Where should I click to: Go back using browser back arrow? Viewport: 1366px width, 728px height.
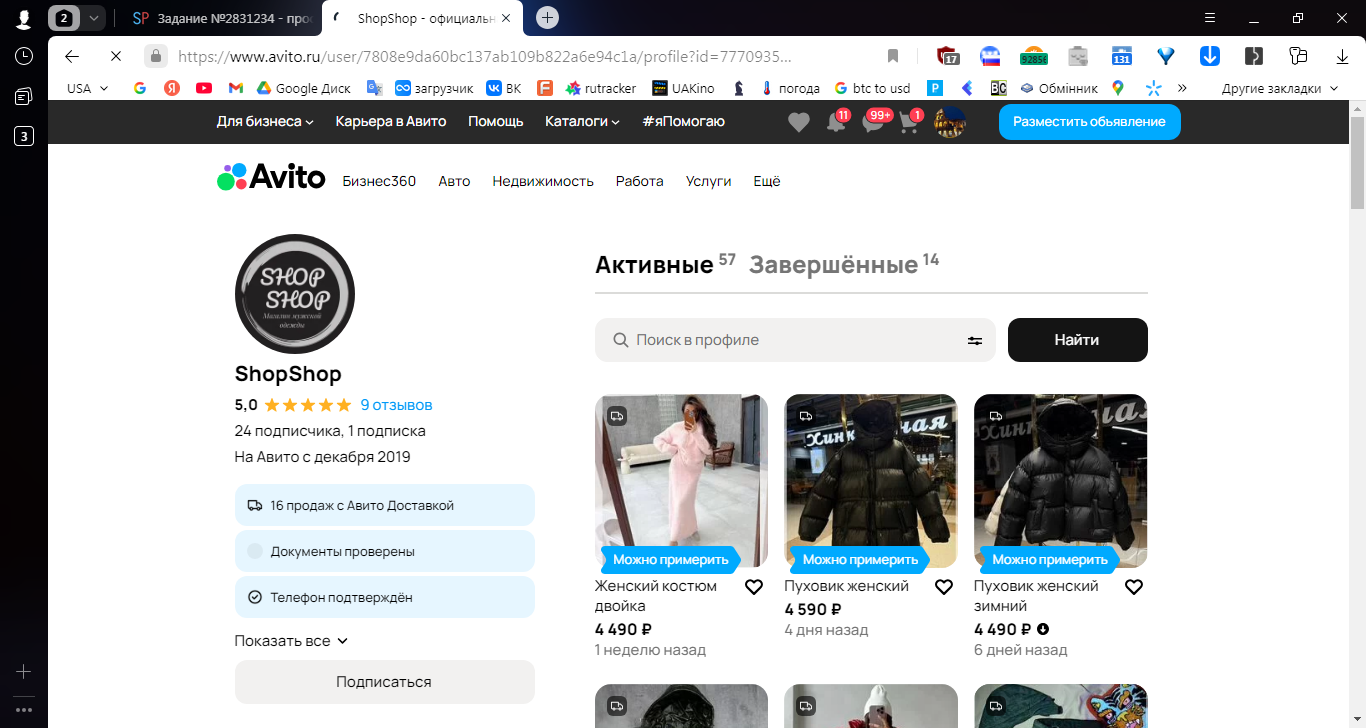pos(71,57)
